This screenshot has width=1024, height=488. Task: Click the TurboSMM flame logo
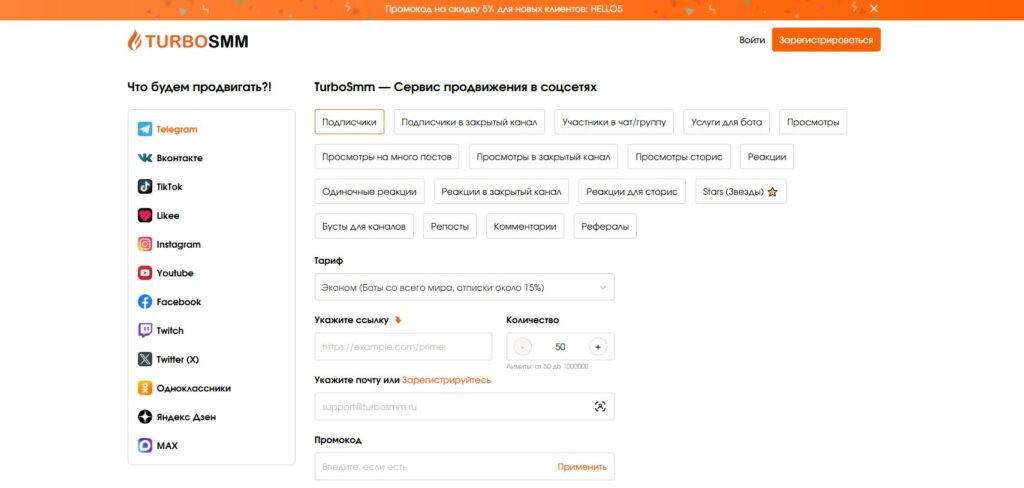tap(134, 41)
